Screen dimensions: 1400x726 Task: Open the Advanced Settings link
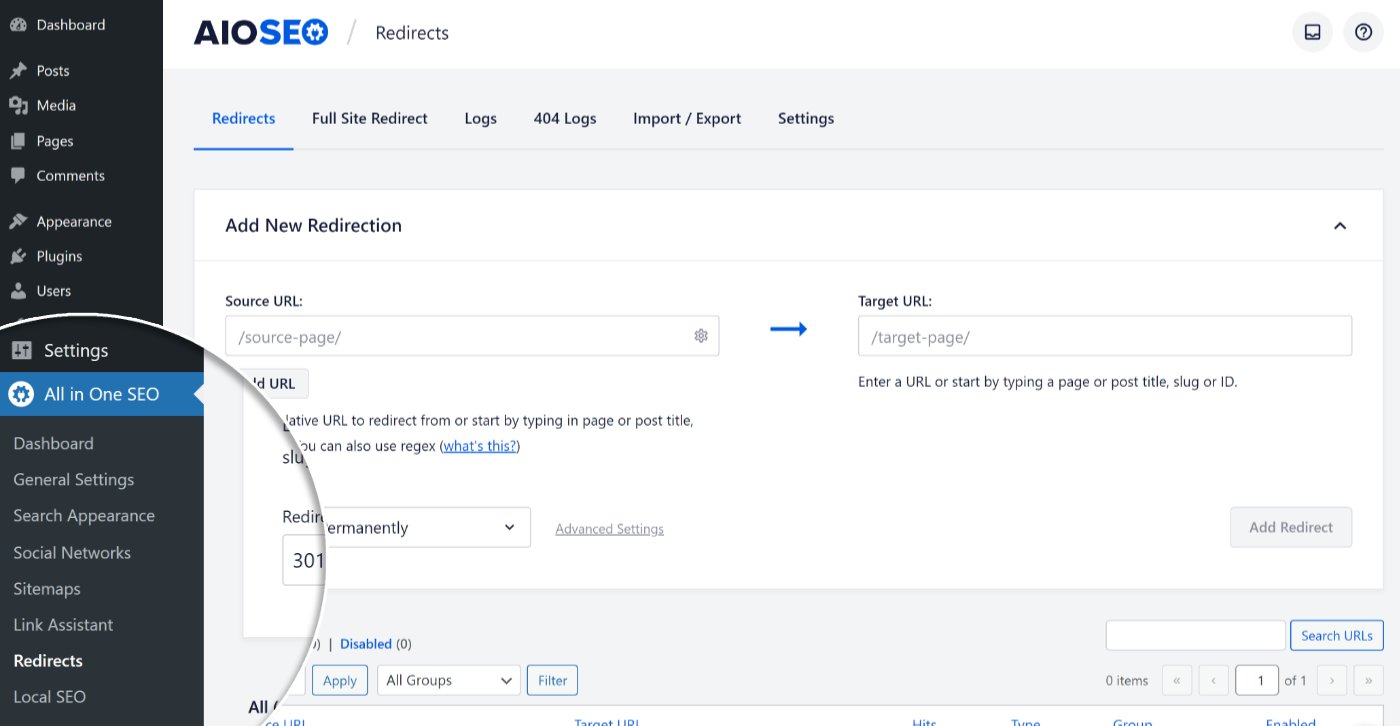pos(609,529)
